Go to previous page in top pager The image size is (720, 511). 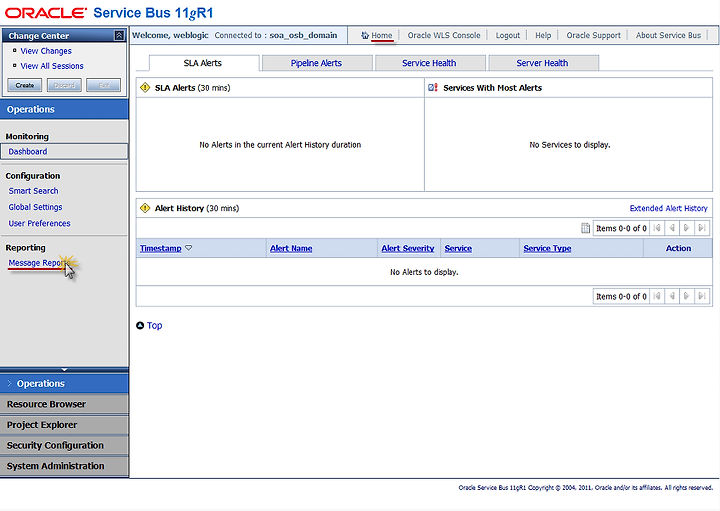click(x=672, y=228)
